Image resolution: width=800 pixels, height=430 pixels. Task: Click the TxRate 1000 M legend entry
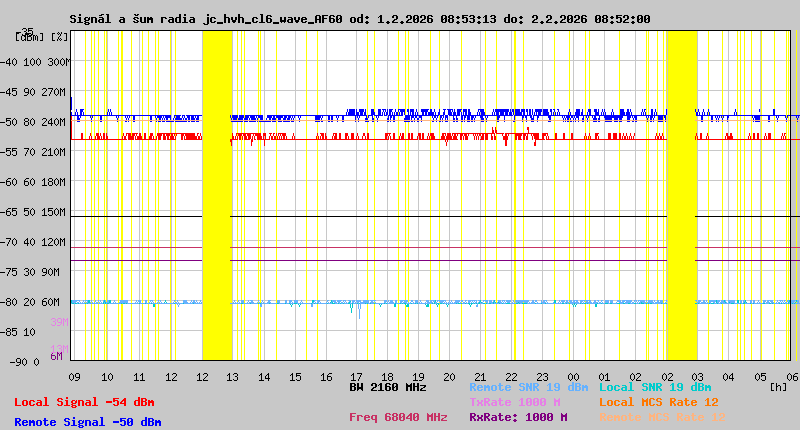click(x=514, y=402)
